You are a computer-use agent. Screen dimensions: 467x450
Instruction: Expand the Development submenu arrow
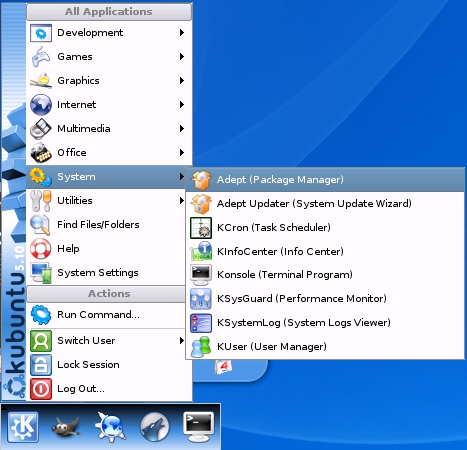[182, 32]
